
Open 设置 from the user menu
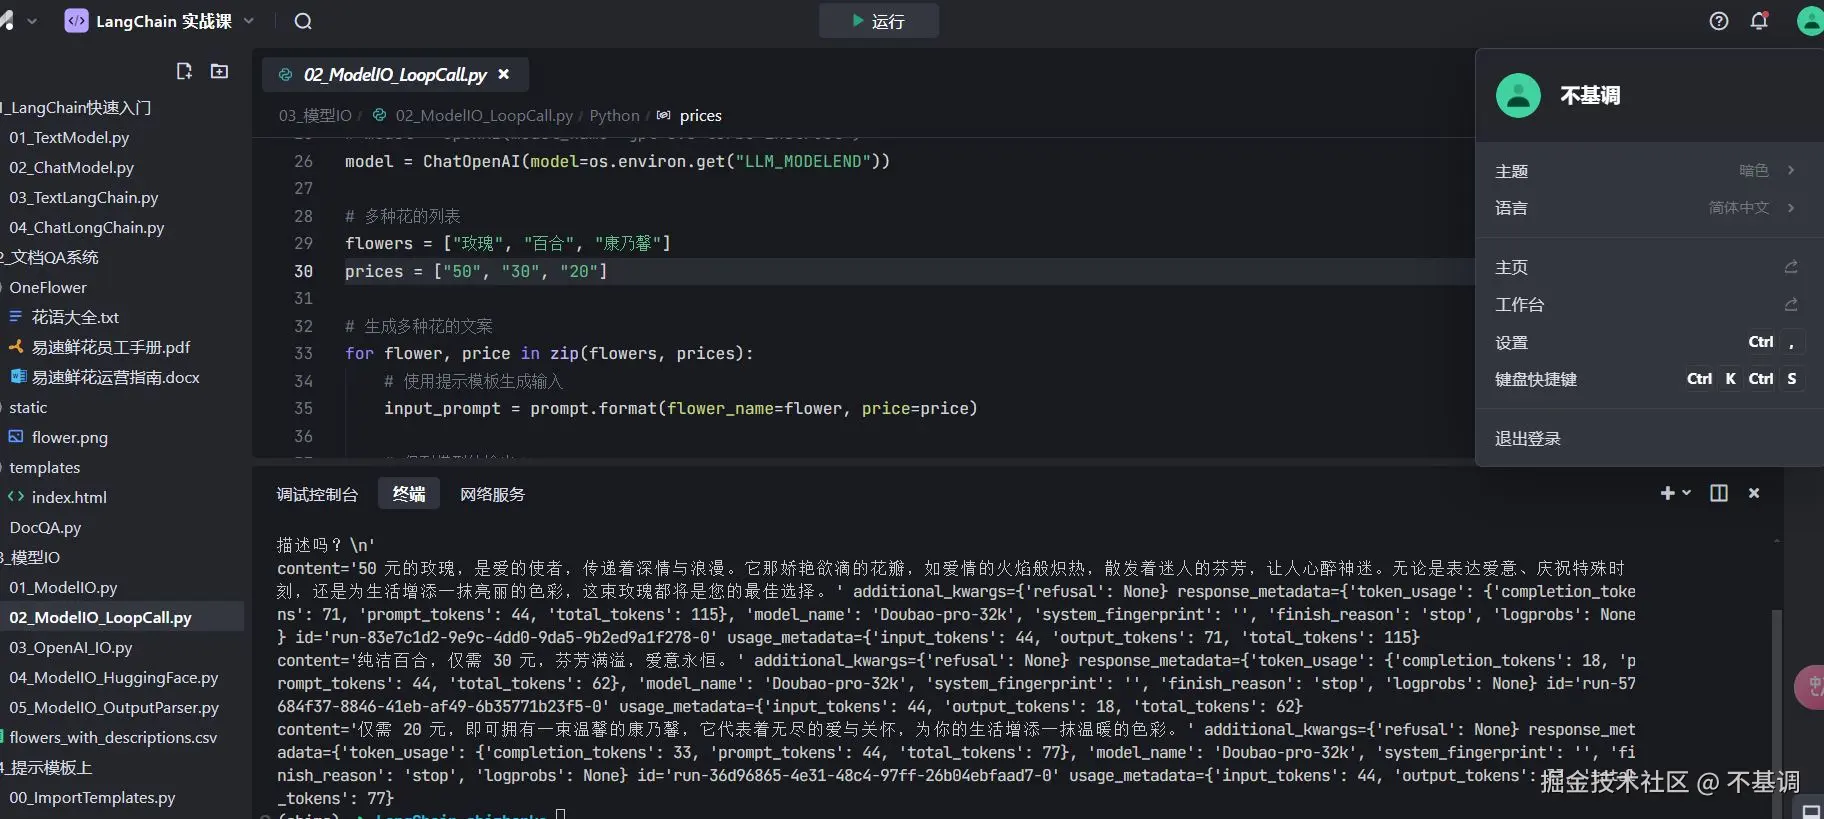point(1511,342)
